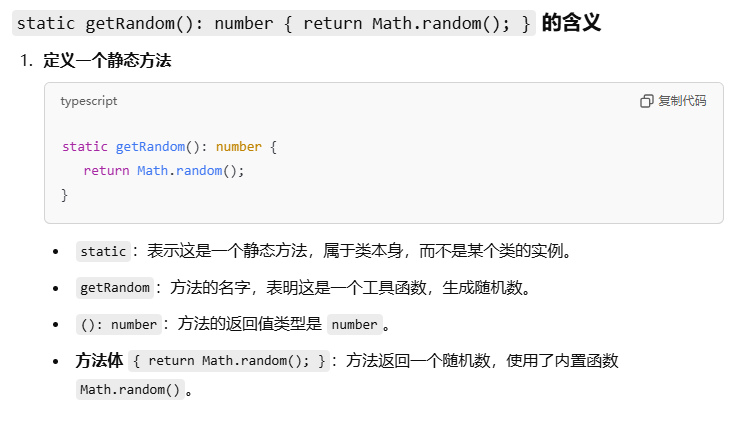This screenshot has height=423, width=740.
Task: Click blue getRandom in code block
Action: click(x=151, y=147)
